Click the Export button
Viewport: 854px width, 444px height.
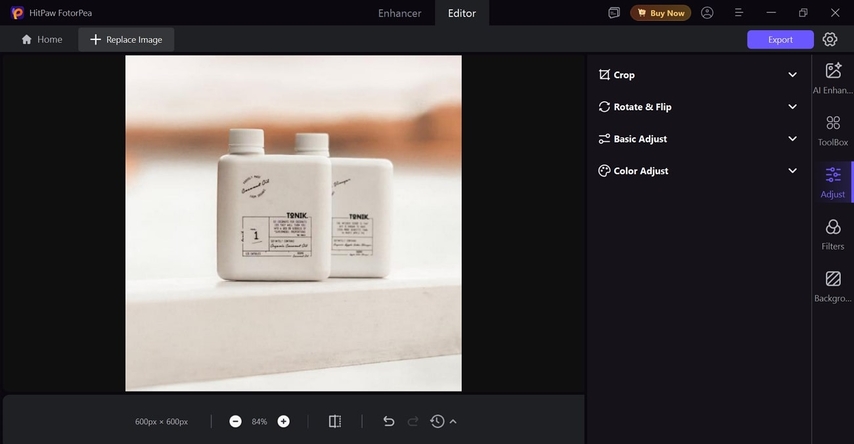point(780,39)
